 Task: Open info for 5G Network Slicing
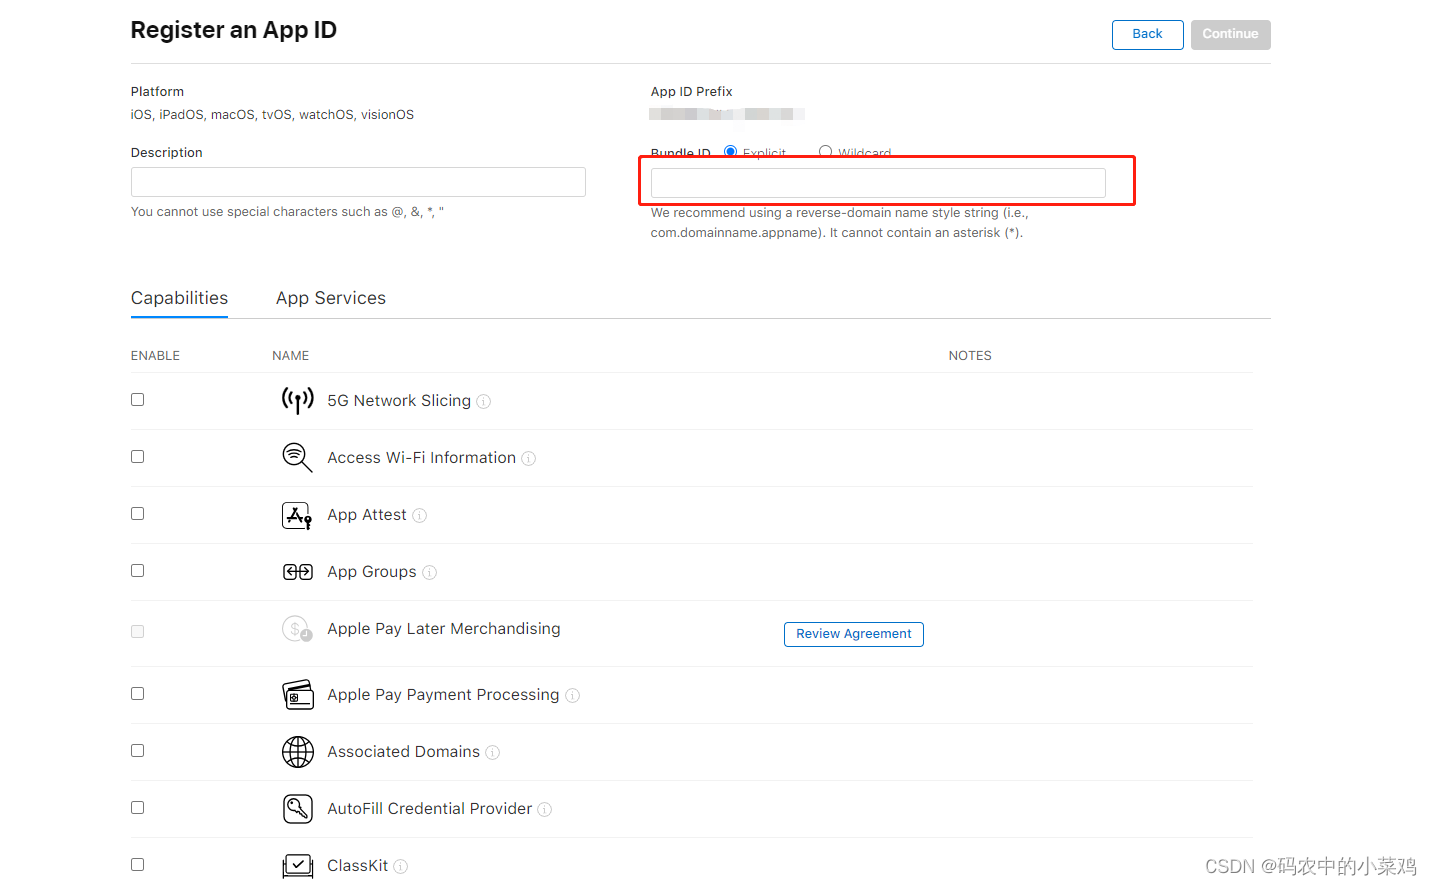click(x=484, y=402)
